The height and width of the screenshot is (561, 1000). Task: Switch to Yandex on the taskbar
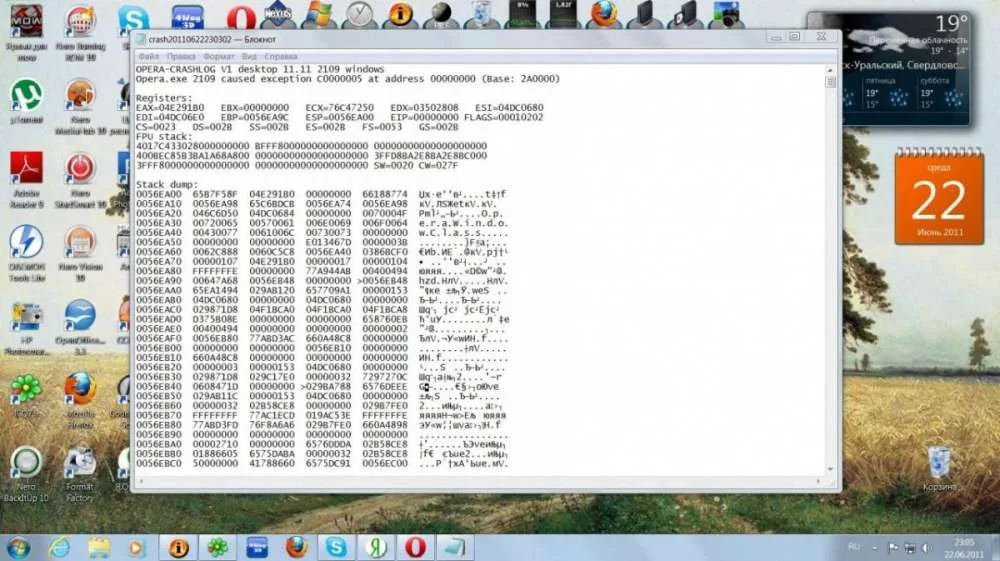click(376, 548)
